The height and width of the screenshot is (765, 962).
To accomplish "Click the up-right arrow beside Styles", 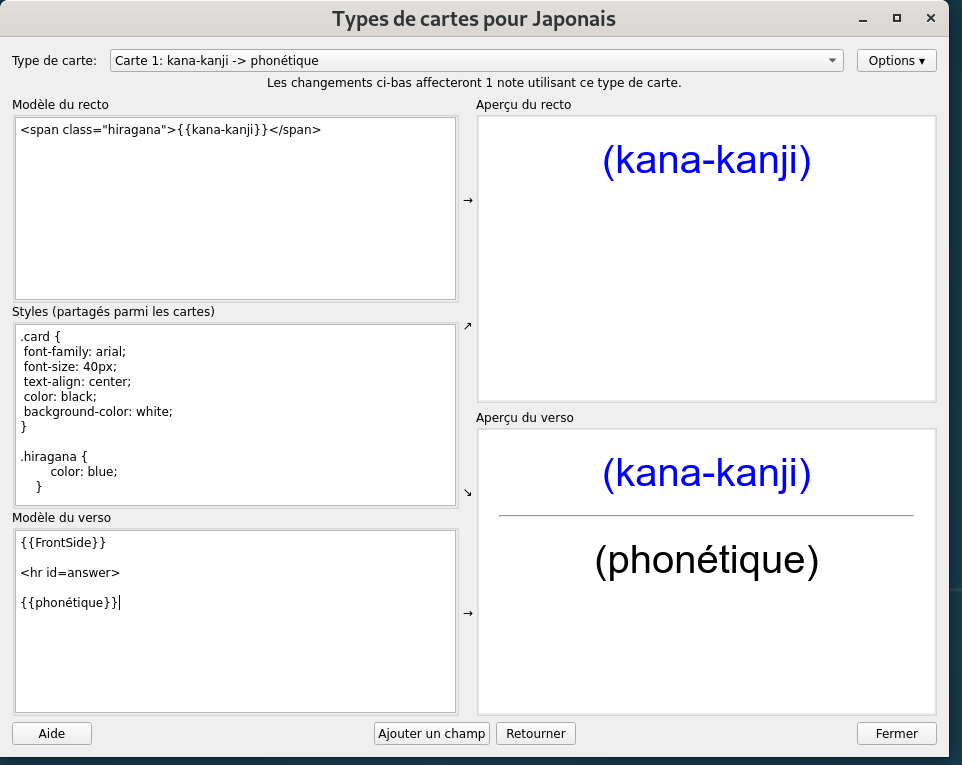I will tap(467, 326).
